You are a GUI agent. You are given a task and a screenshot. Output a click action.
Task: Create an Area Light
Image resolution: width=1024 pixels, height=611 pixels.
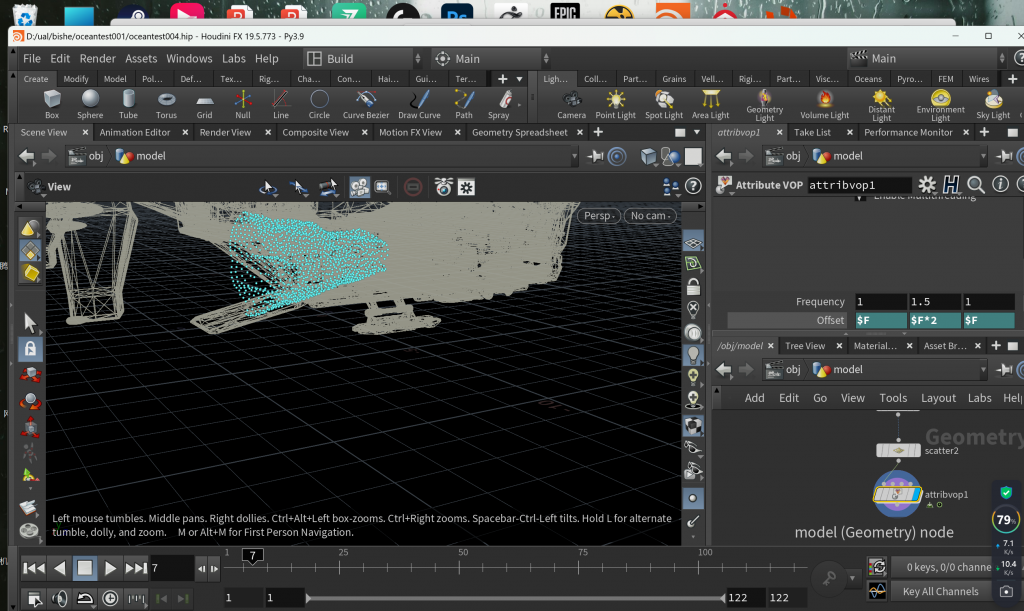[711, 104]
